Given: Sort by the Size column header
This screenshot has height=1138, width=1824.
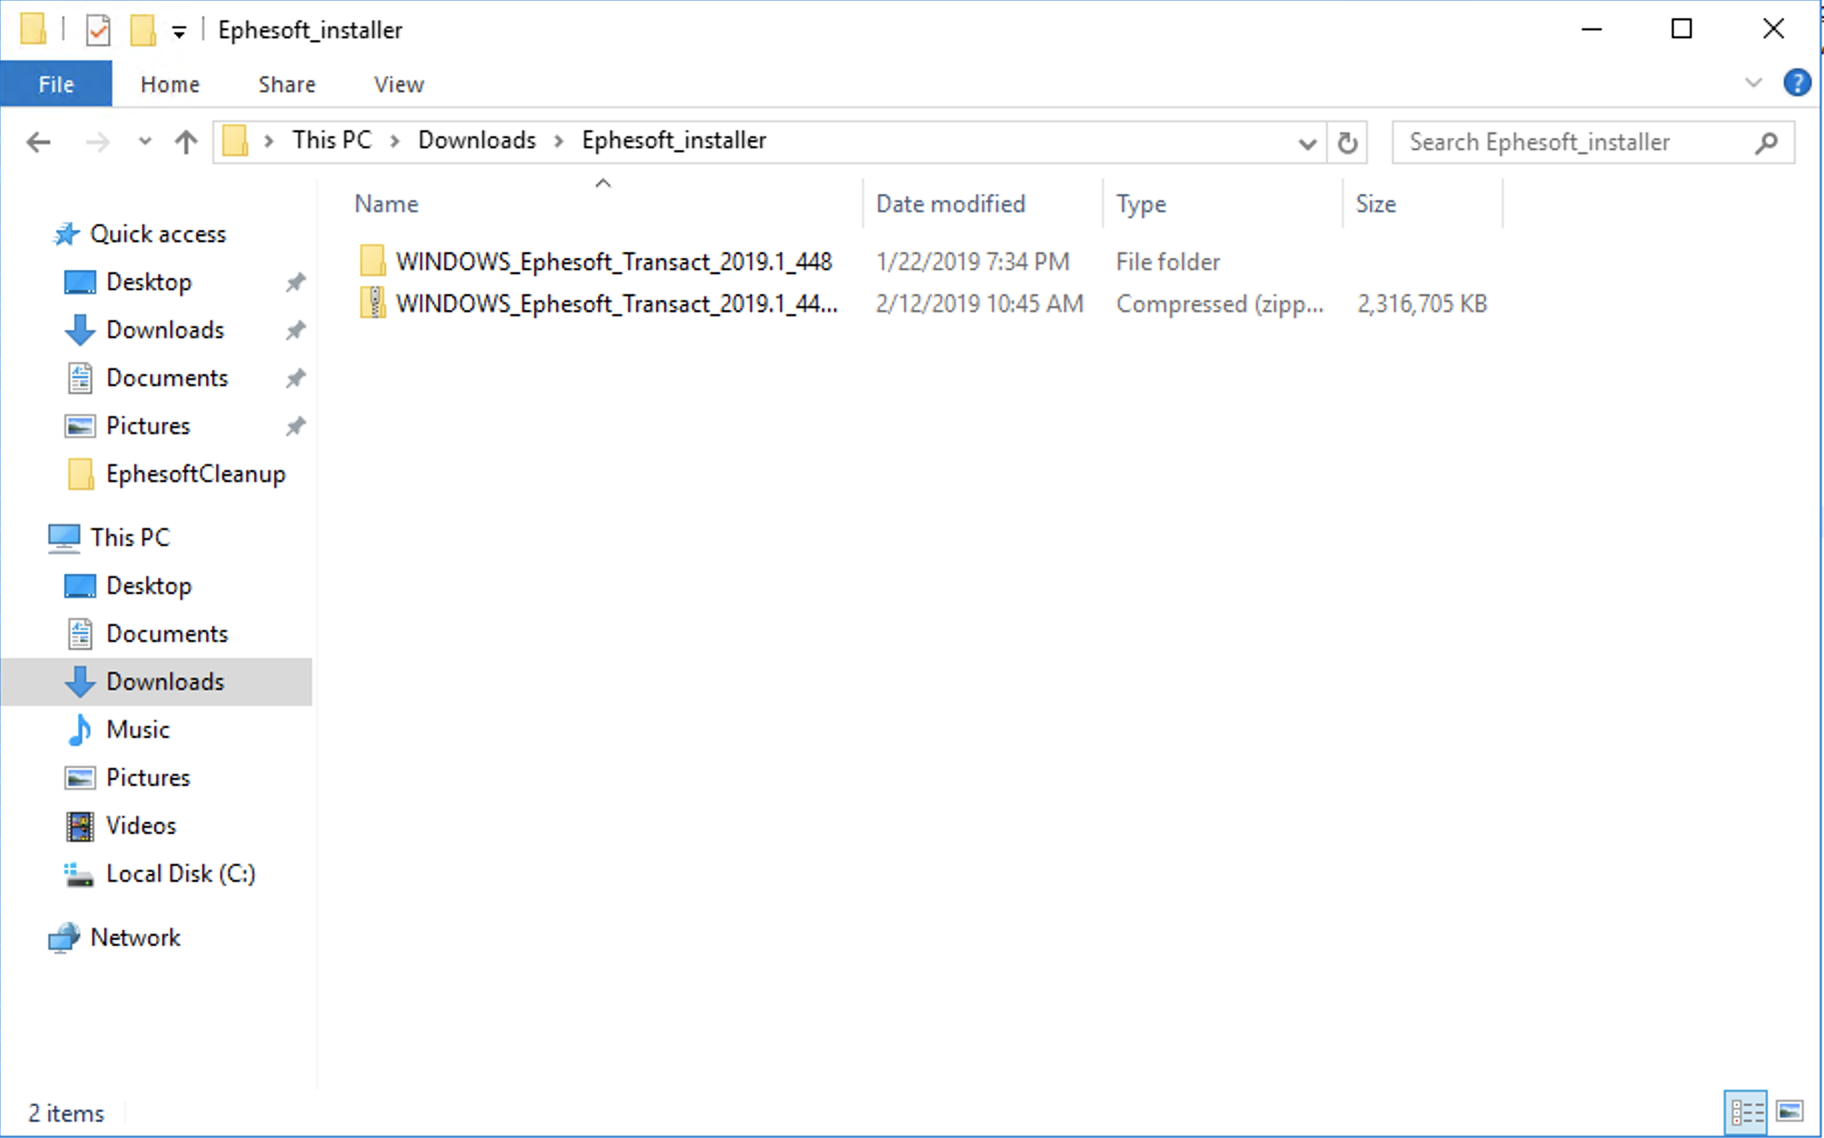Looking at the screenshot, I should pos(1376,204).
